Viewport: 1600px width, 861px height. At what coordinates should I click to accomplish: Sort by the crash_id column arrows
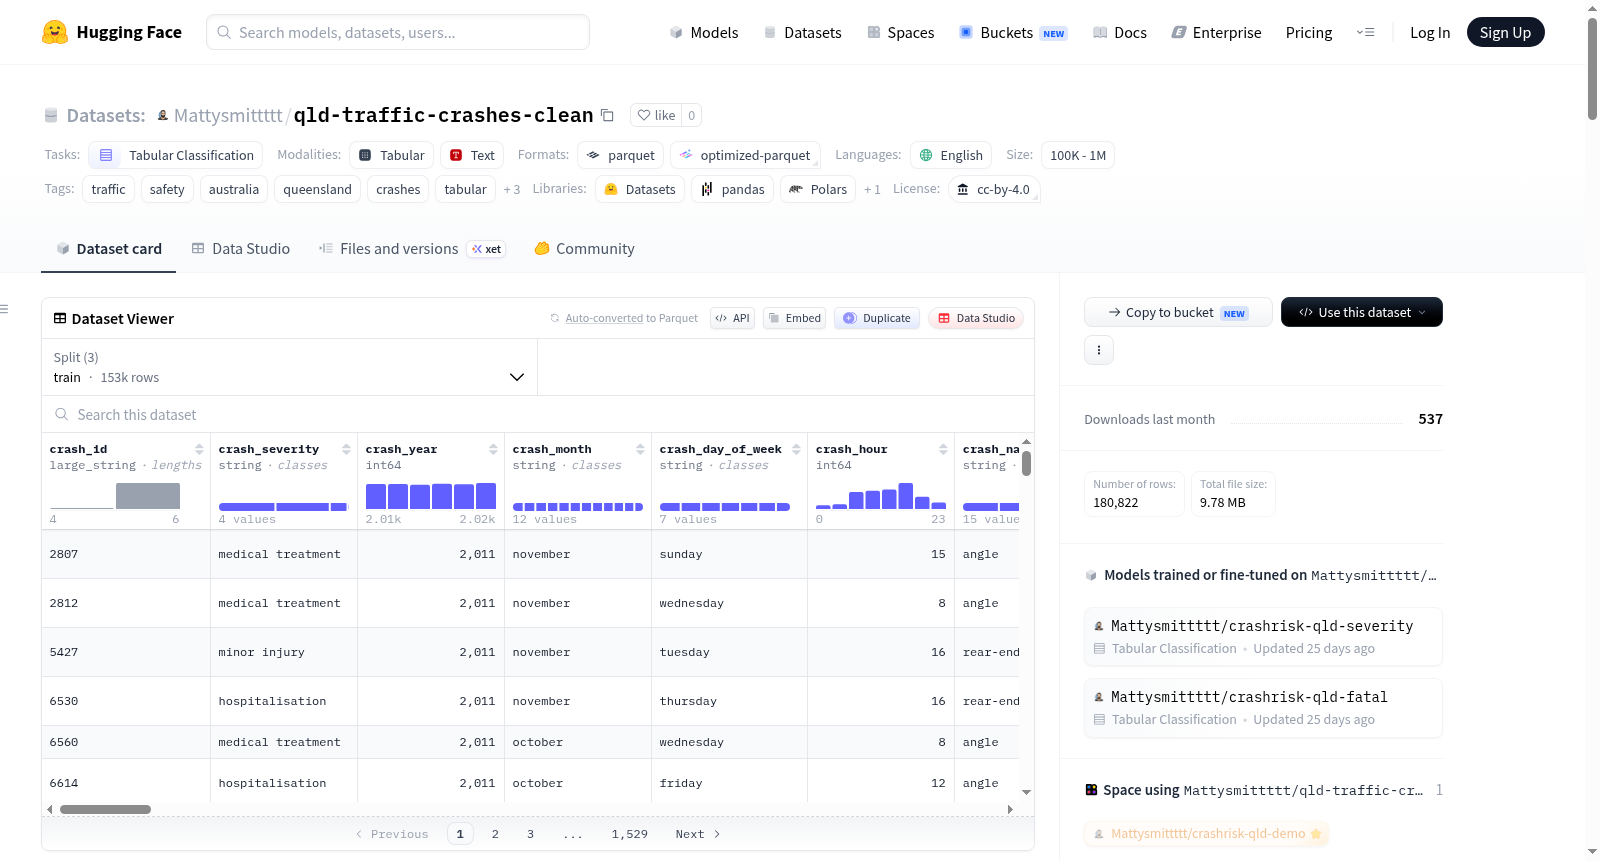pos(199,449)
